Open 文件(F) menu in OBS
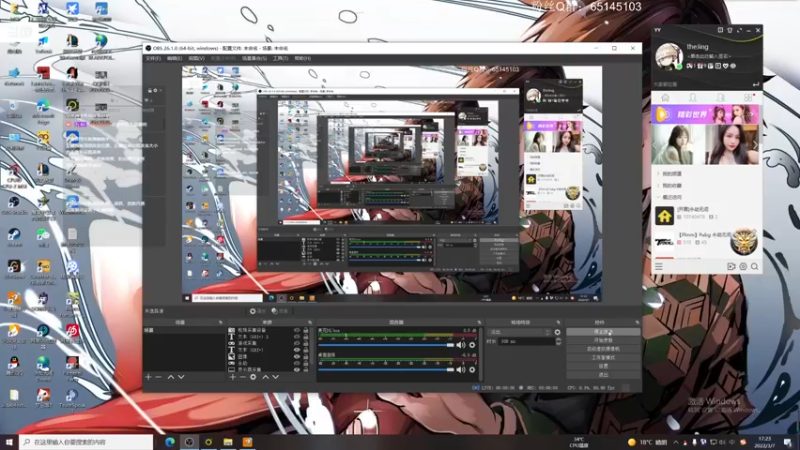Screen dimensions: 800x450 (x=153, y=59)
